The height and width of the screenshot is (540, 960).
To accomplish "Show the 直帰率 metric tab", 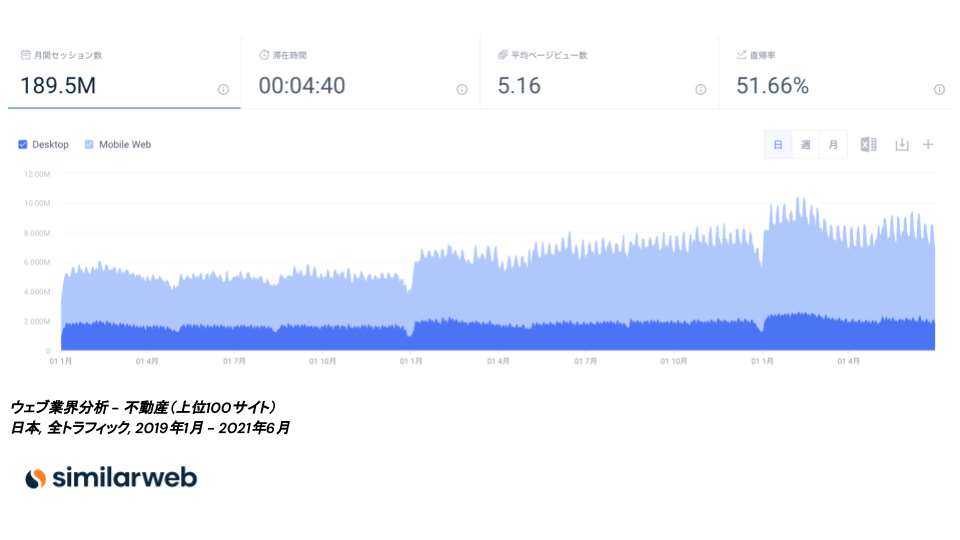I will [x=837, y=73].
